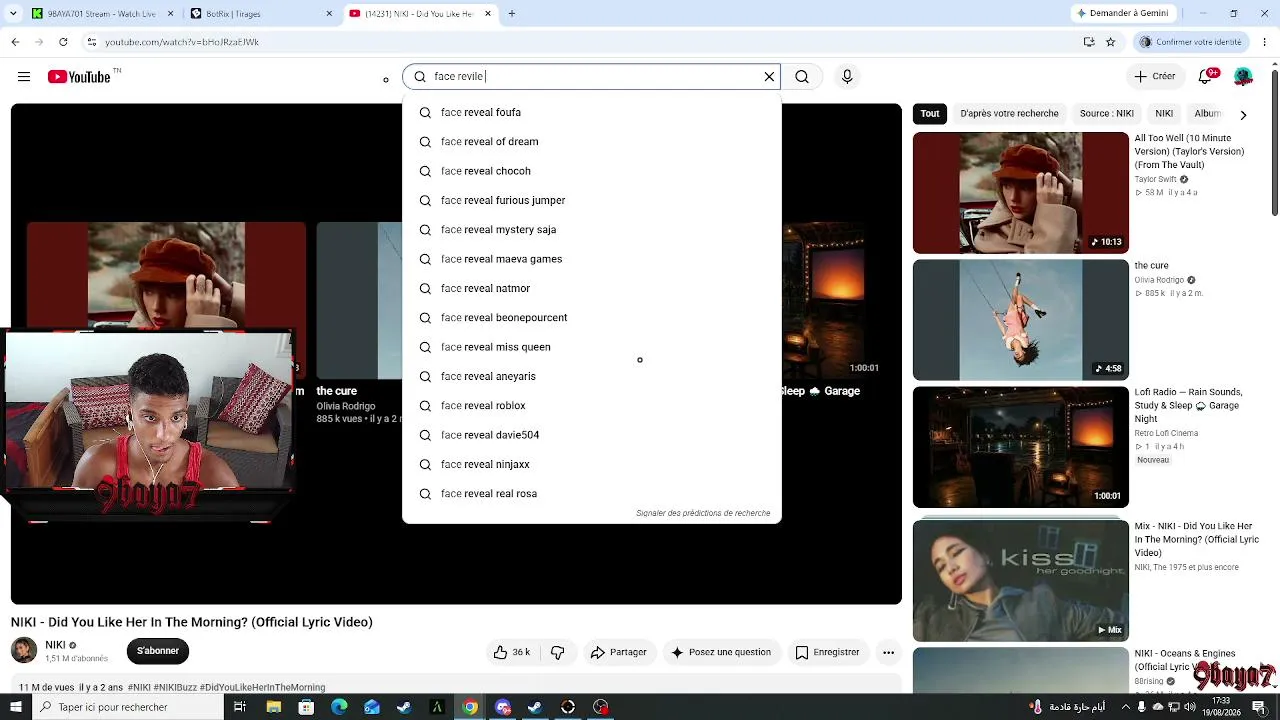Open the NIKI Mix playlist thumbnail
Image resolution: width=1280 pixels, height=720 pixels.
(x=1020, y=581)
